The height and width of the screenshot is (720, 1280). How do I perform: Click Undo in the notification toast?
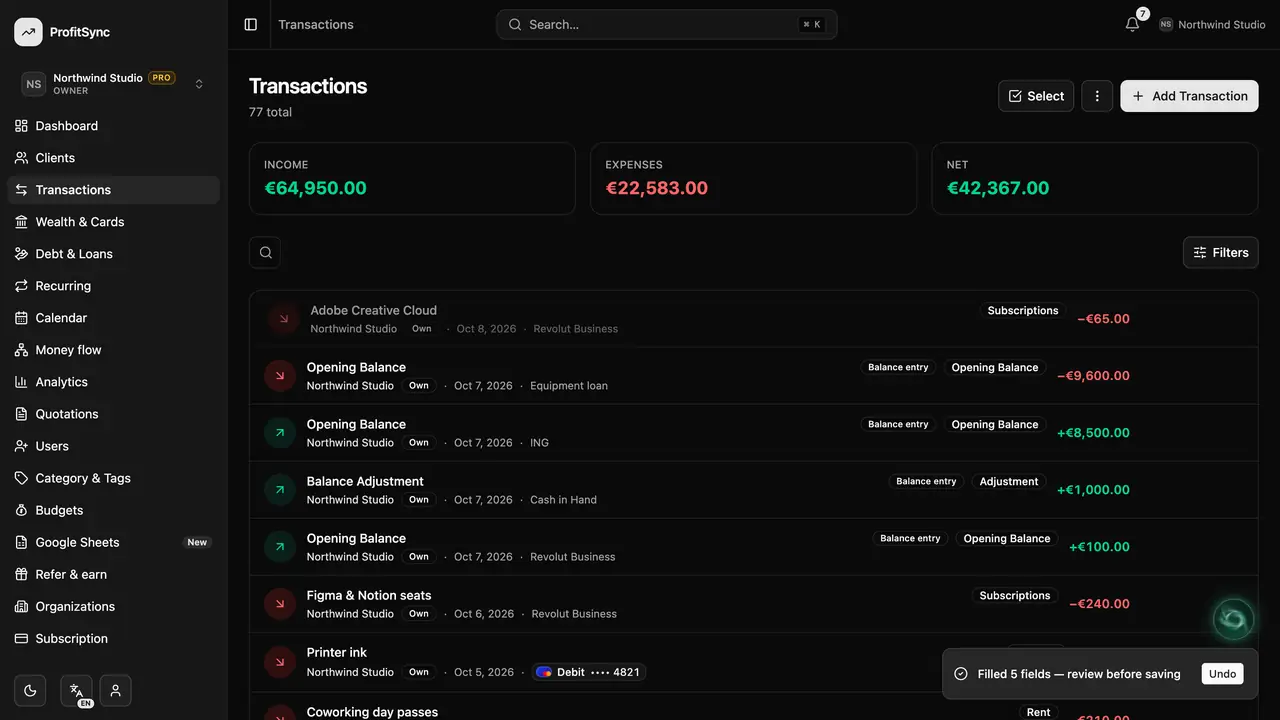pyautogui.click(x=1222, y=674)
